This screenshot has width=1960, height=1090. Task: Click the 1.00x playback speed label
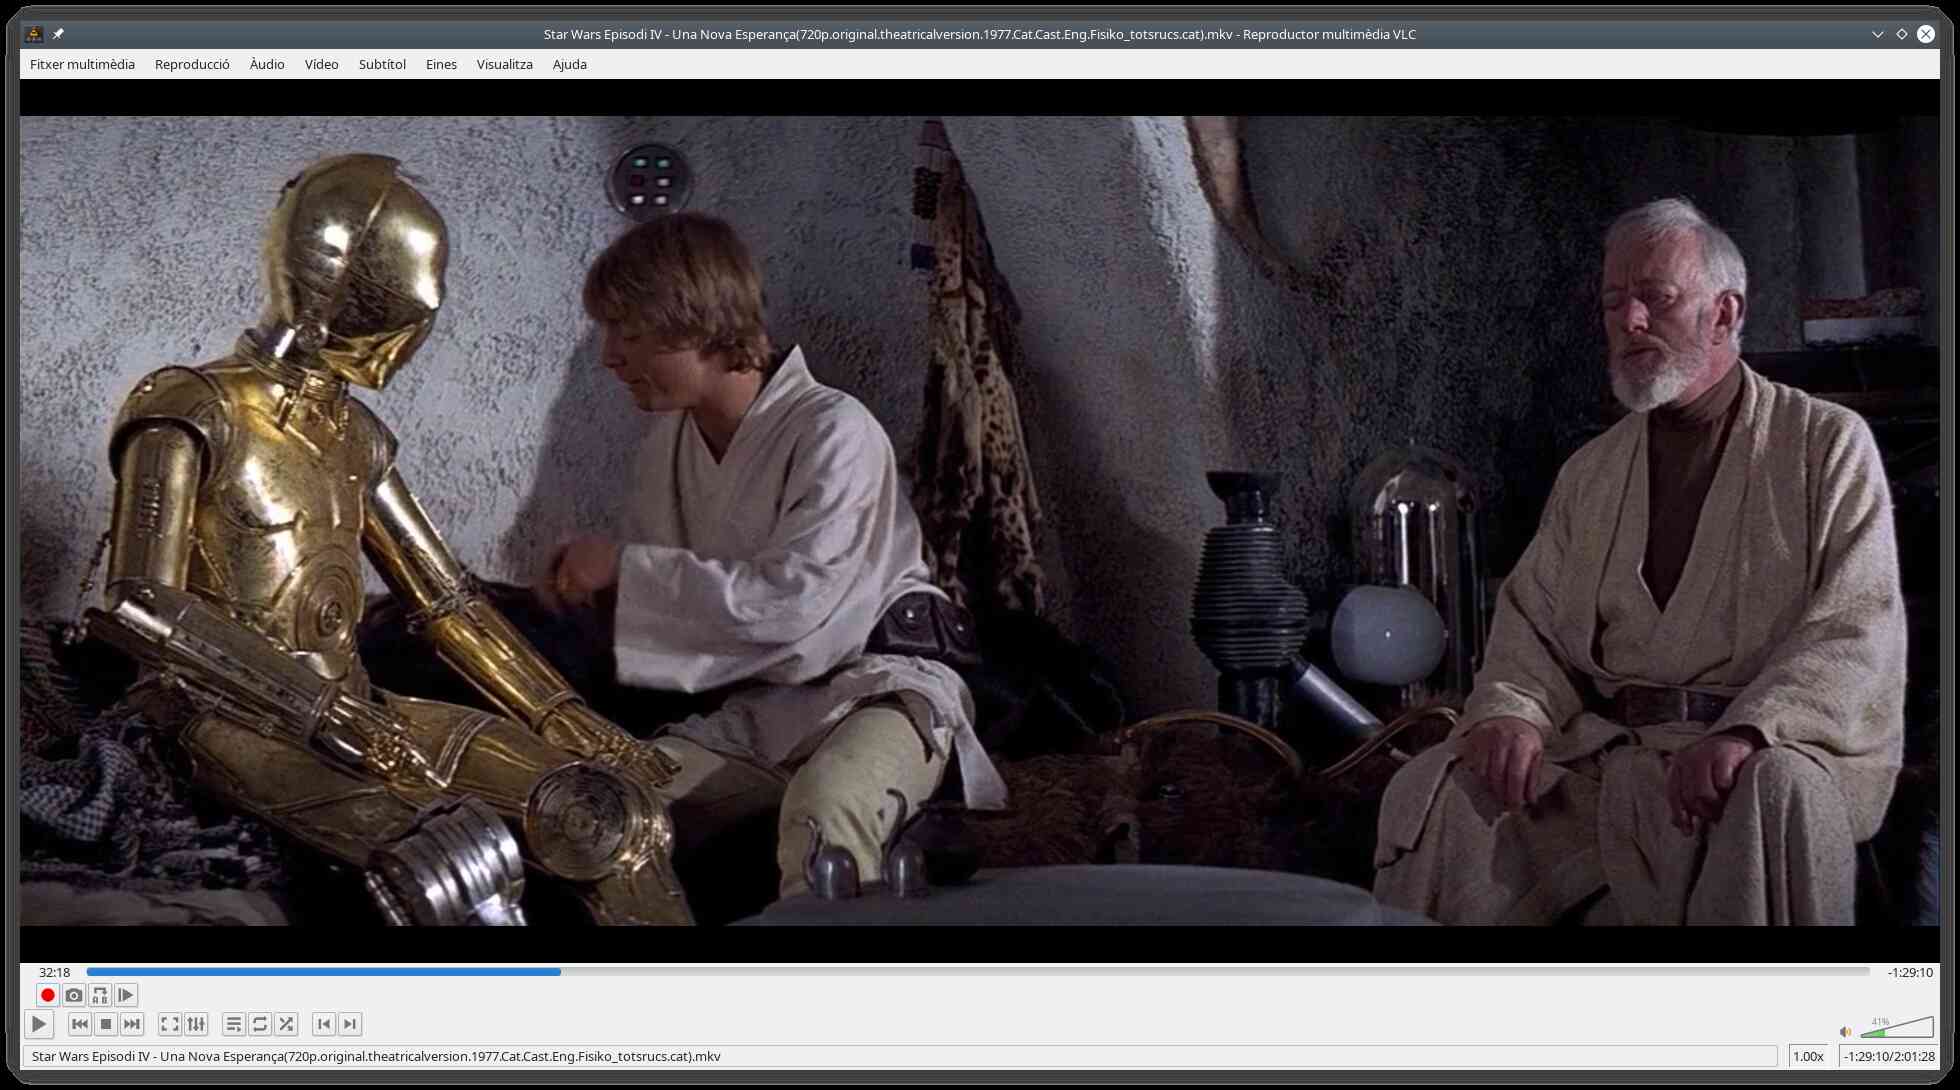[x=1807, y=1056]
